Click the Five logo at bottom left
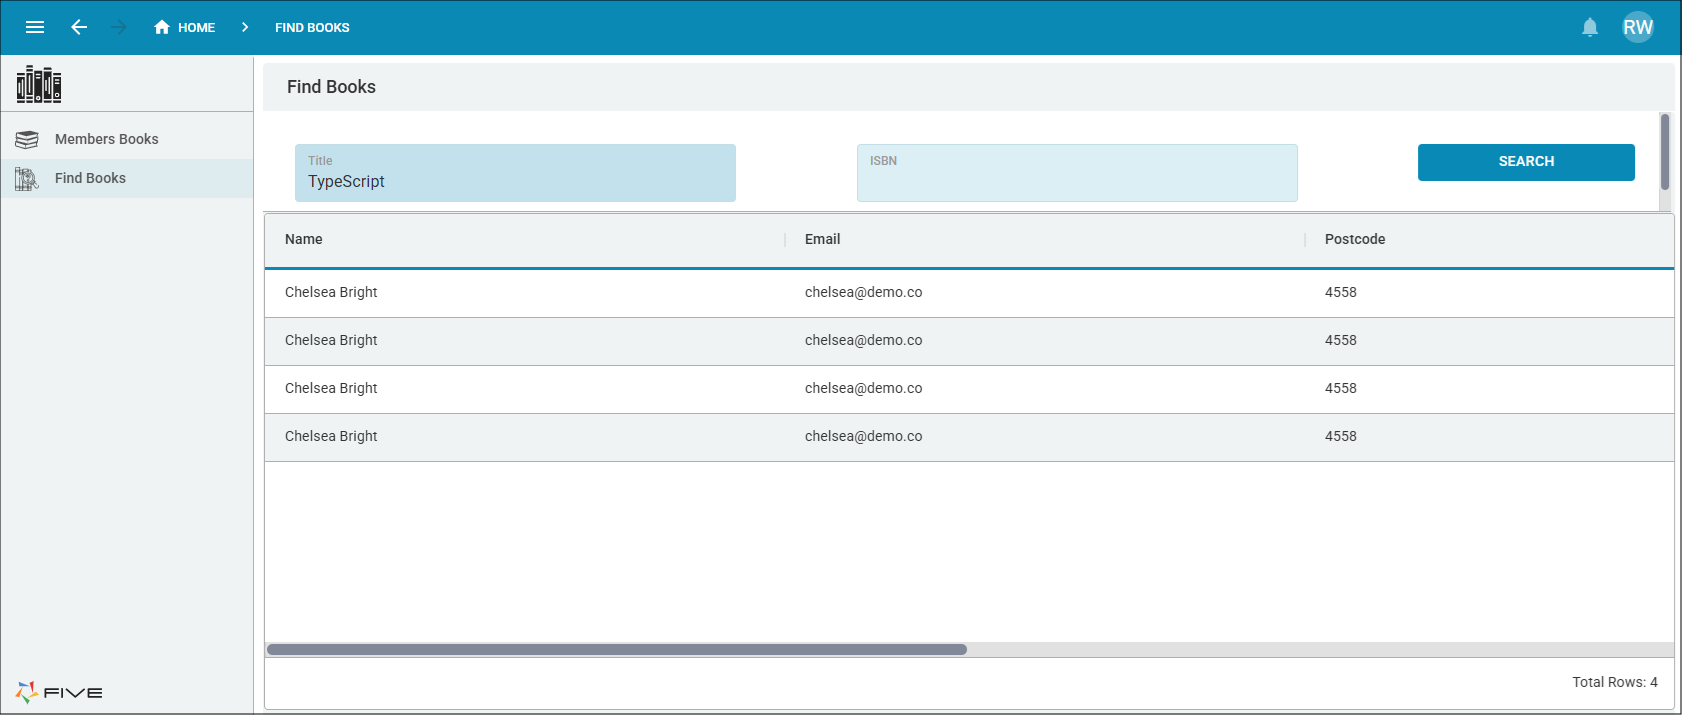This screenshot has width=1682, height=715. [x=59, y=692]
